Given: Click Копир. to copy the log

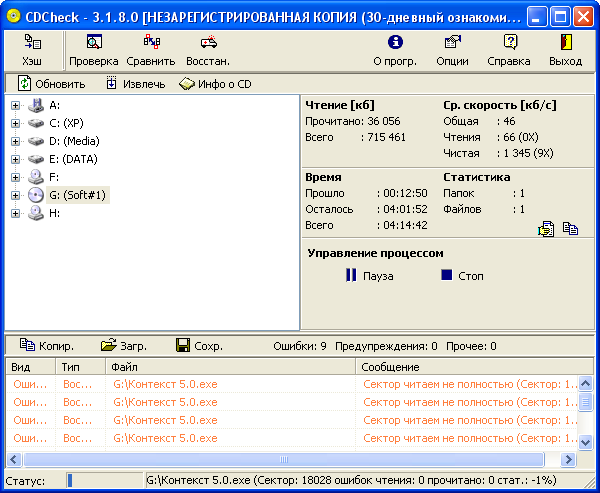Looking at the screenshot, I should pyautogui.click(x=47, y=346).
